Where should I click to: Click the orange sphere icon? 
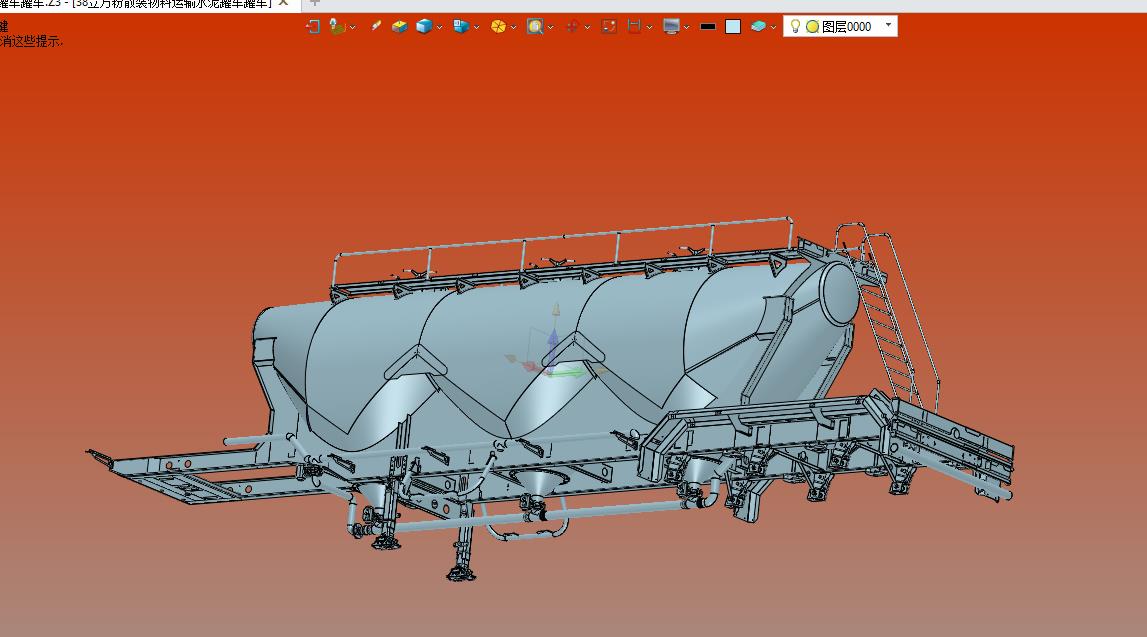click(x=497, y=27)
